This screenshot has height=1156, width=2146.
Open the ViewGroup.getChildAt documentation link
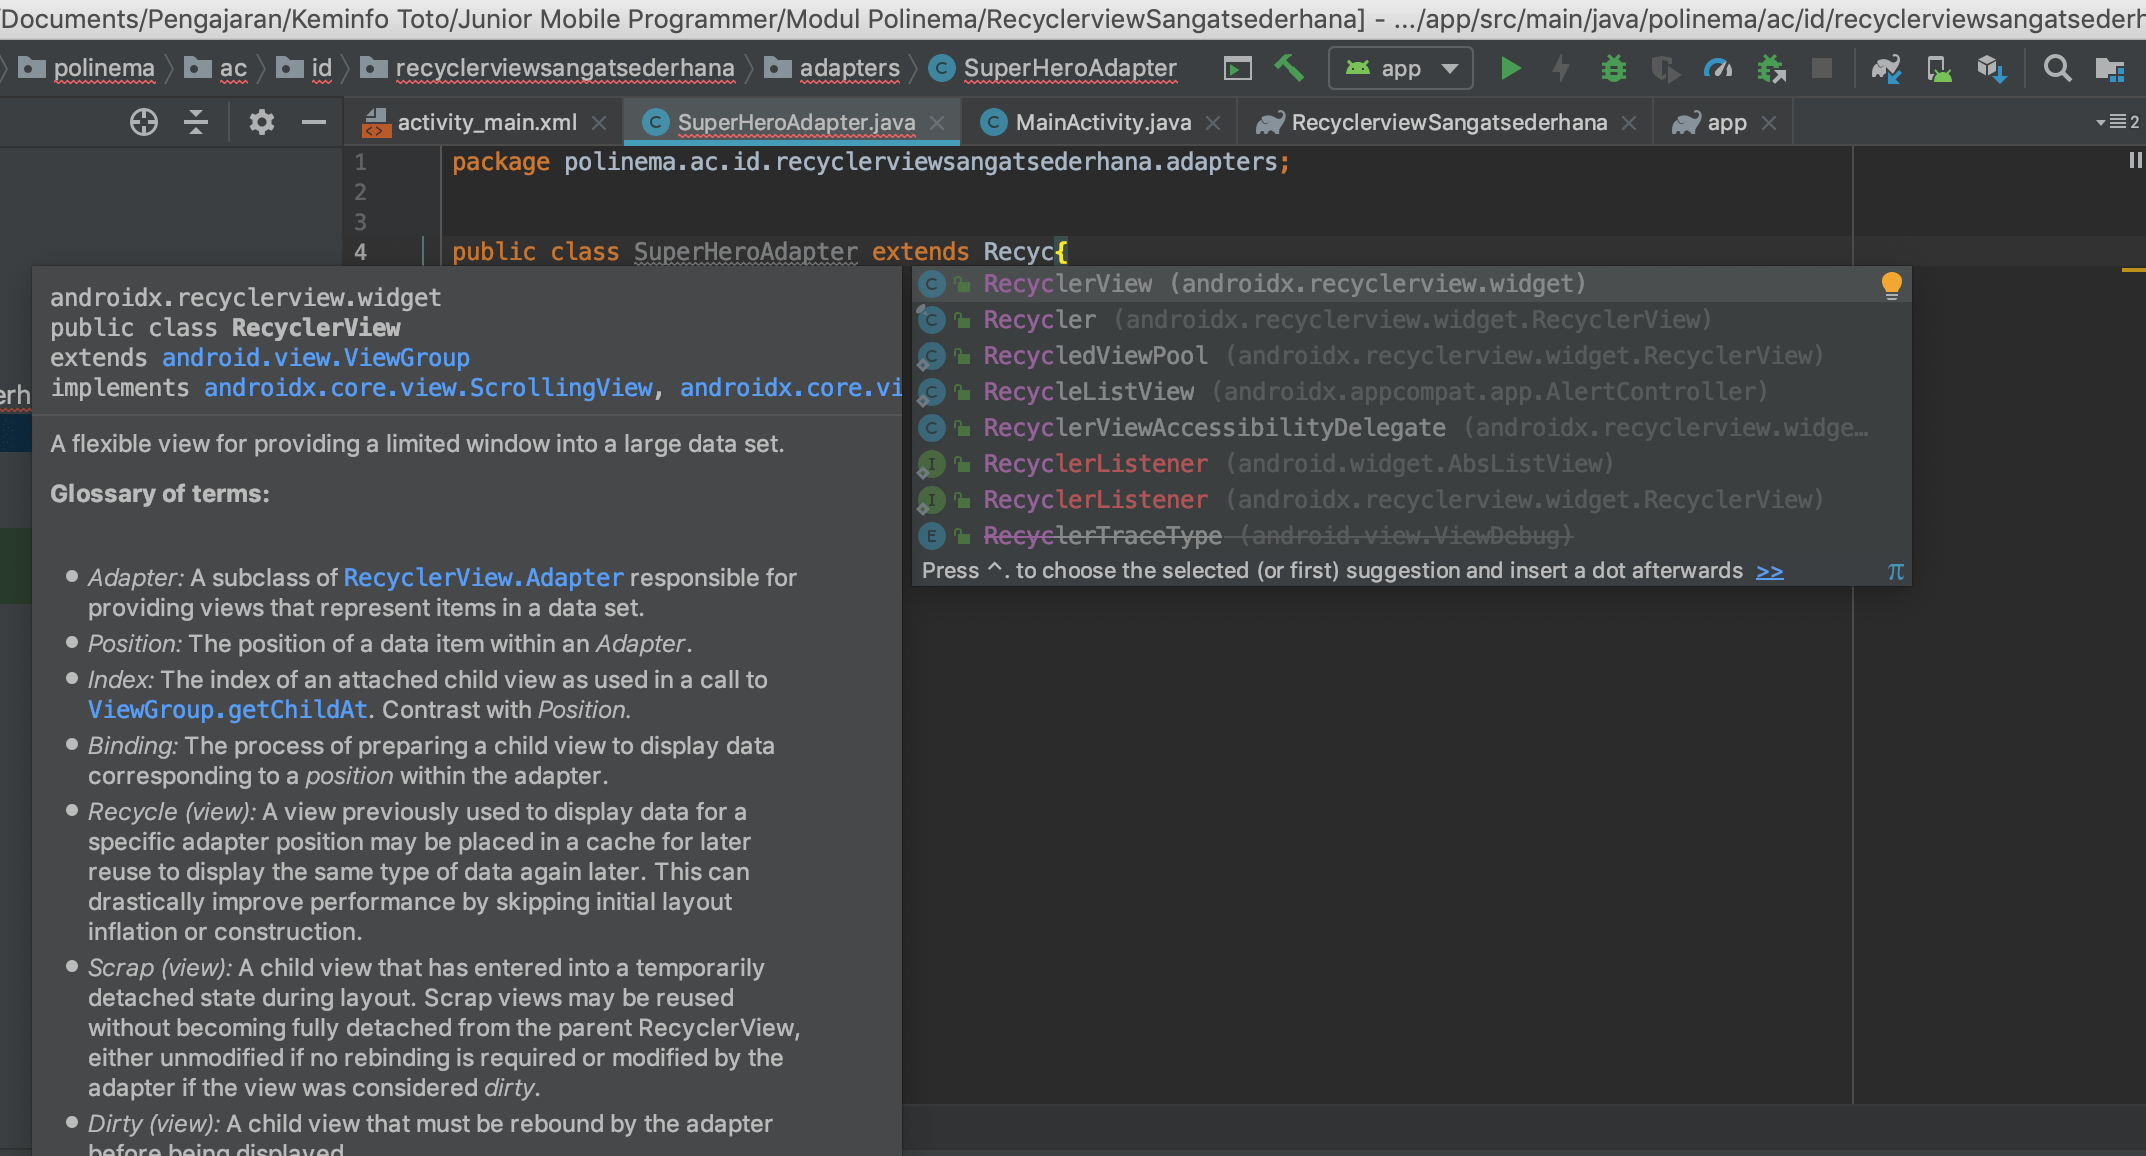(x=227, y=709)
